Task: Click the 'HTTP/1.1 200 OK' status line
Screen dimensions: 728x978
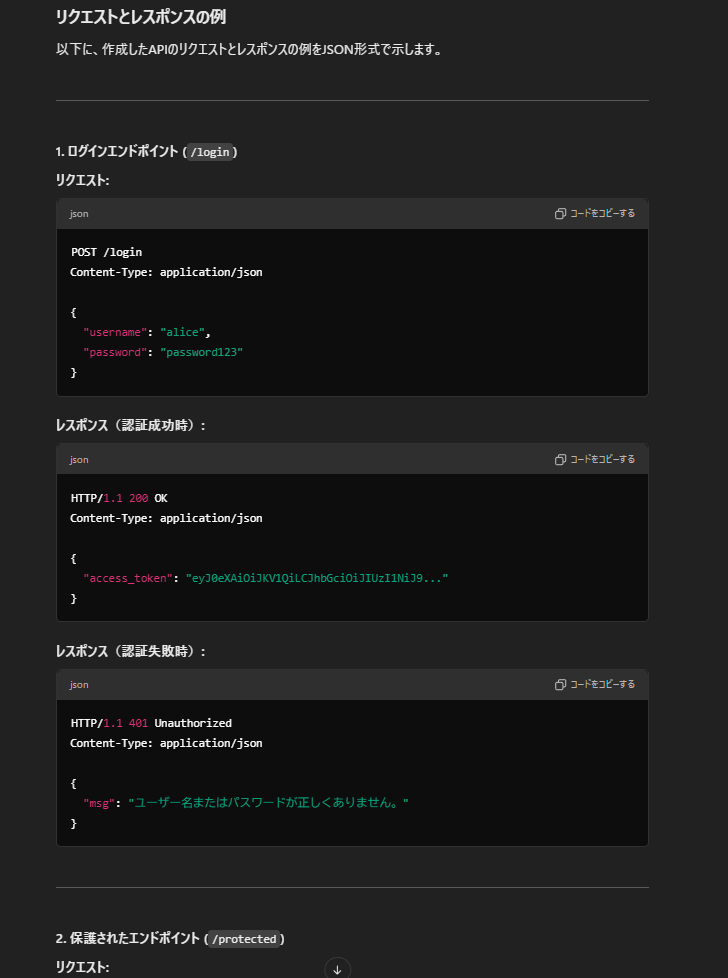Action: 118,498
